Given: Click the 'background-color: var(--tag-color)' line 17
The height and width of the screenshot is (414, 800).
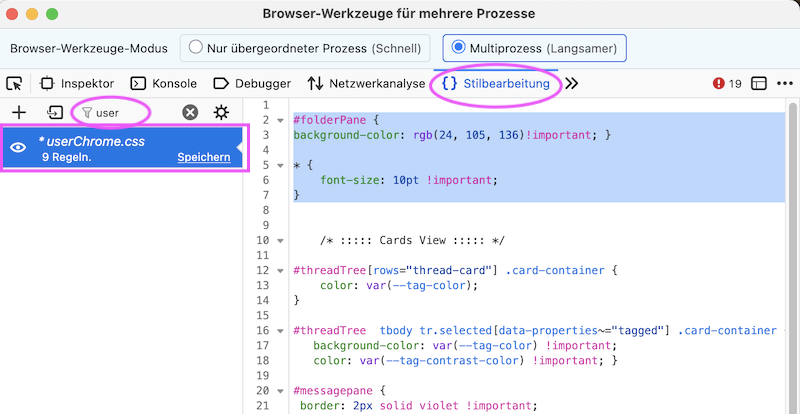Looking at the screenshot, I should tap(465, 346).
